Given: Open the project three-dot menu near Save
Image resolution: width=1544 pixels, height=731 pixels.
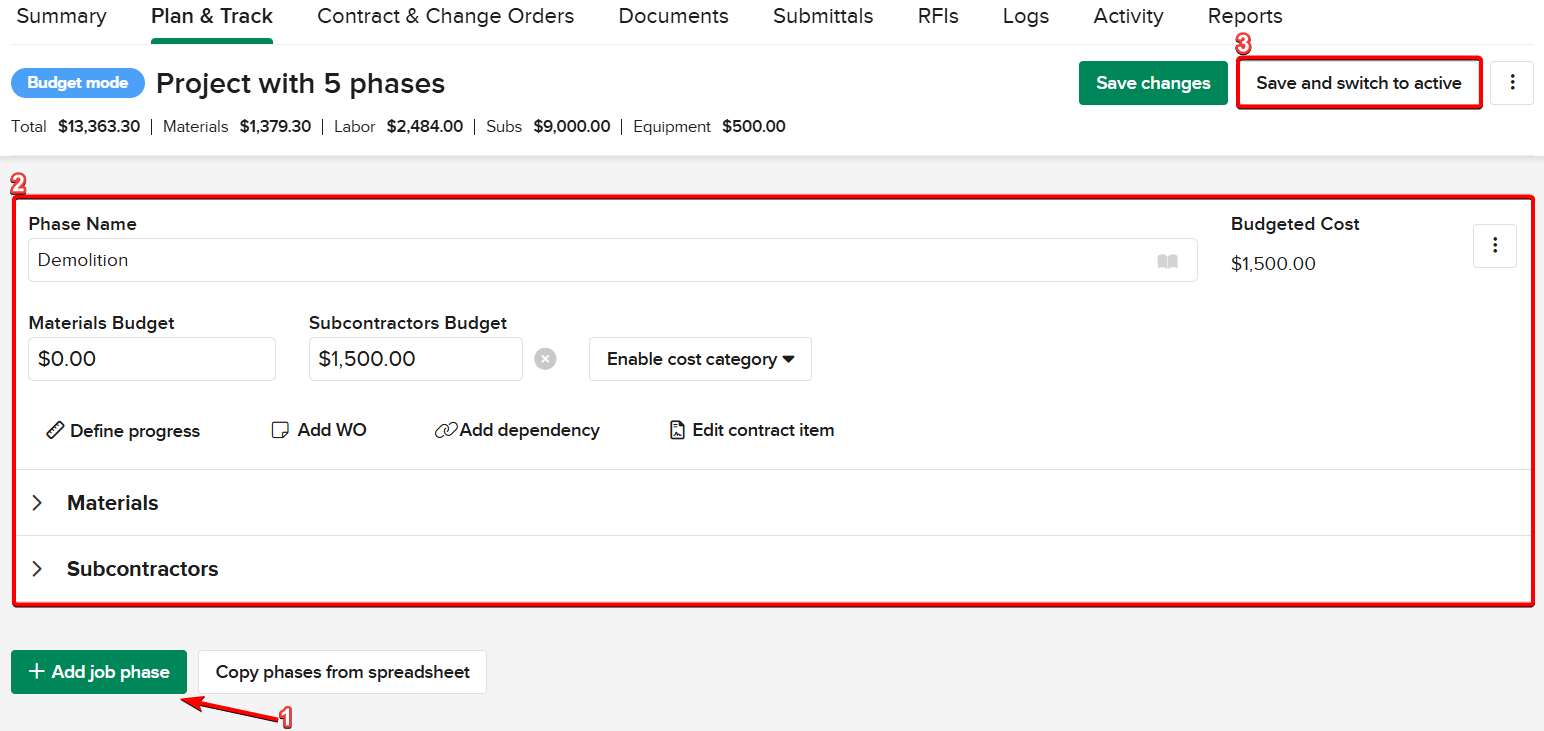Looking at the screenshot, I should click(1511, 83).
